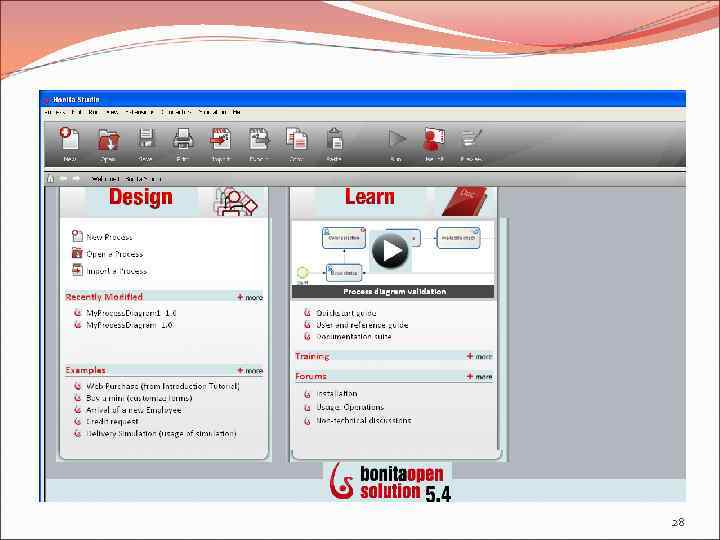720x540 pixels.
Task: Open the Process menu
Action: (56, 112)
